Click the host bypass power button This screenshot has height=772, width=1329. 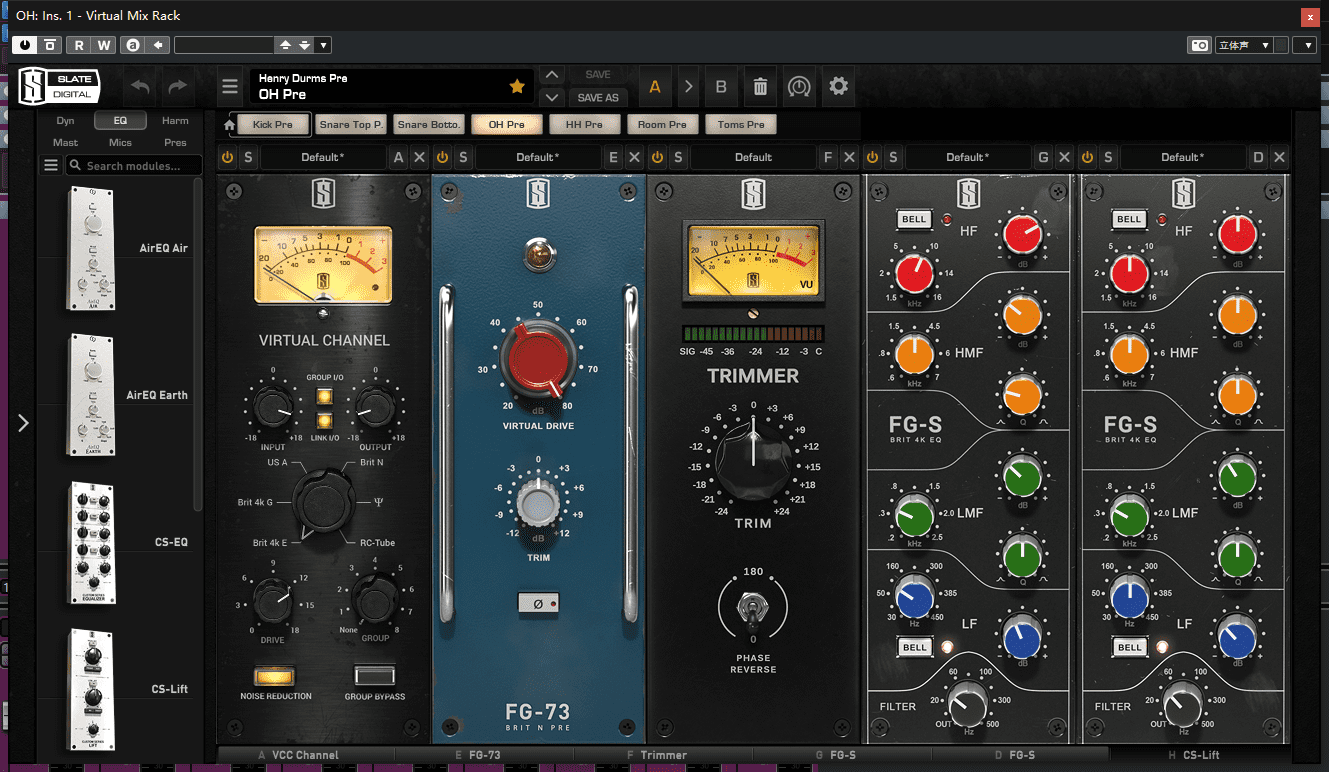(25, 45)
